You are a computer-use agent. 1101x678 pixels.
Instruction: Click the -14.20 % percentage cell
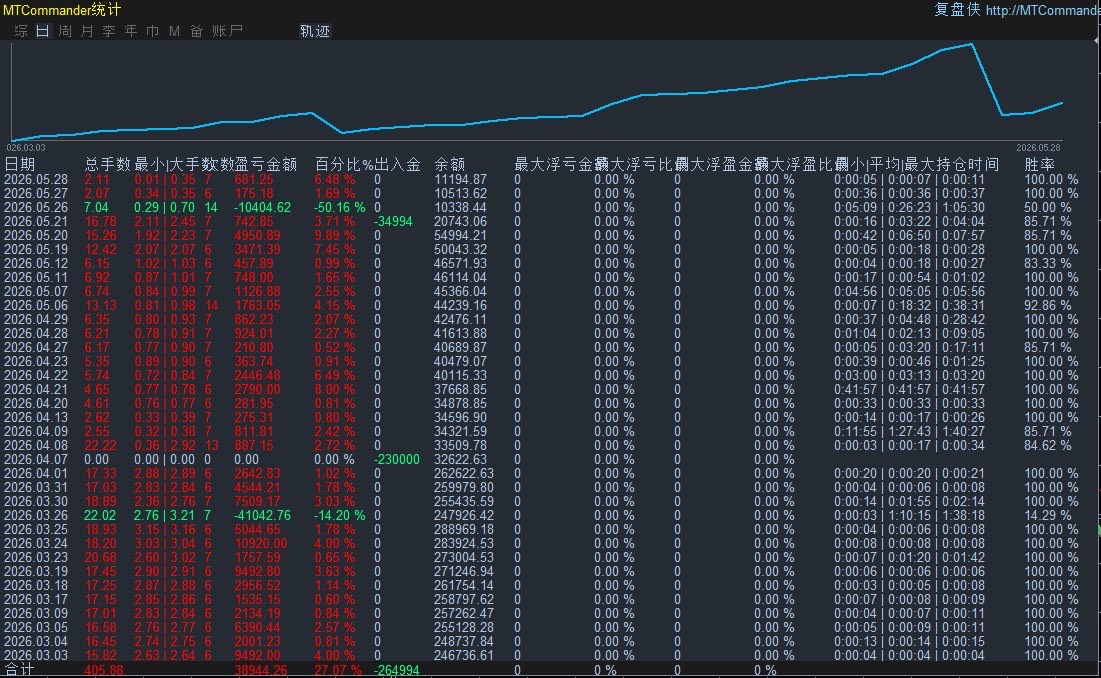click(339, 515)
